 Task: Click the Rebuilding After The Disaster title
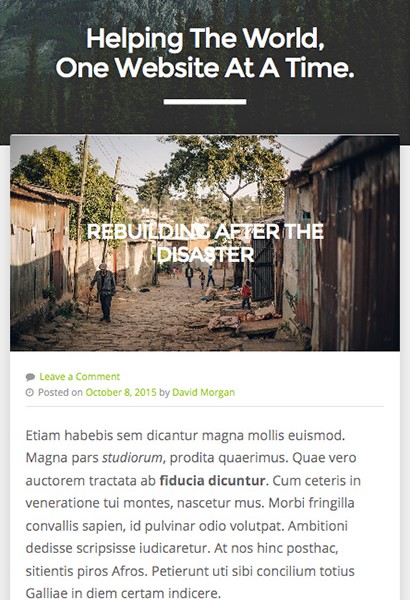coord(205,243)
